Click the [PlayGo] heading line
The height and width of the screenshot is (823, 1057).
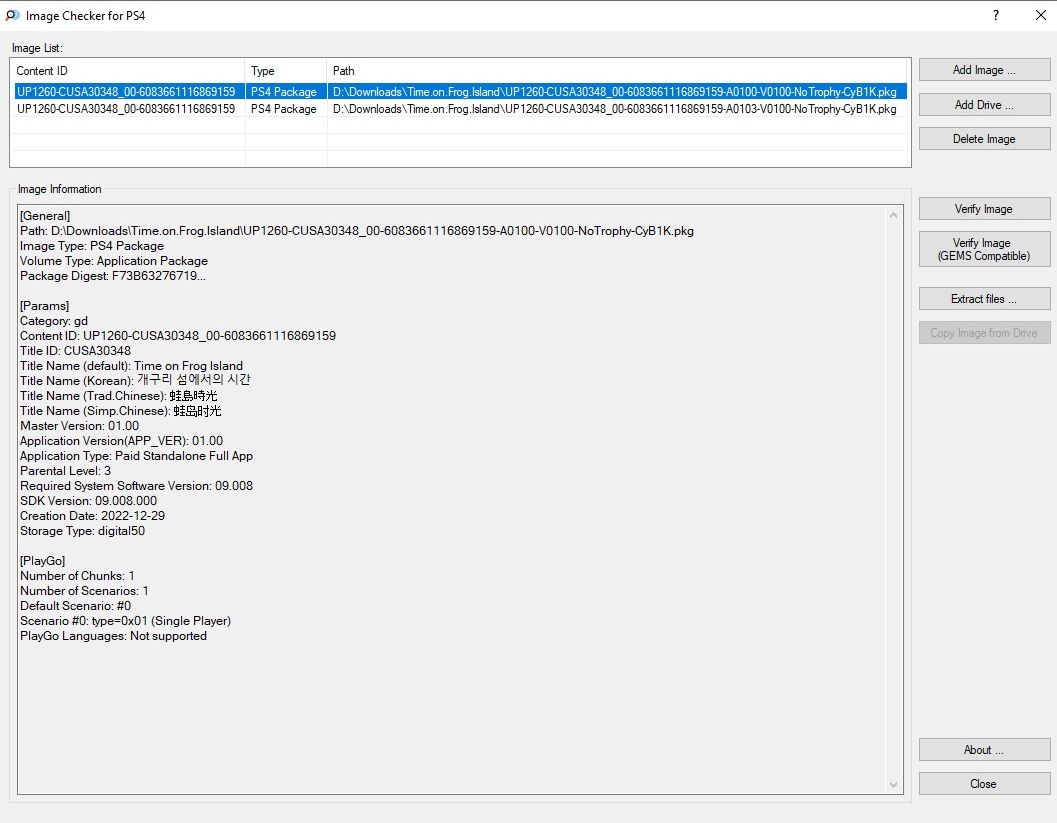point(42,561)
